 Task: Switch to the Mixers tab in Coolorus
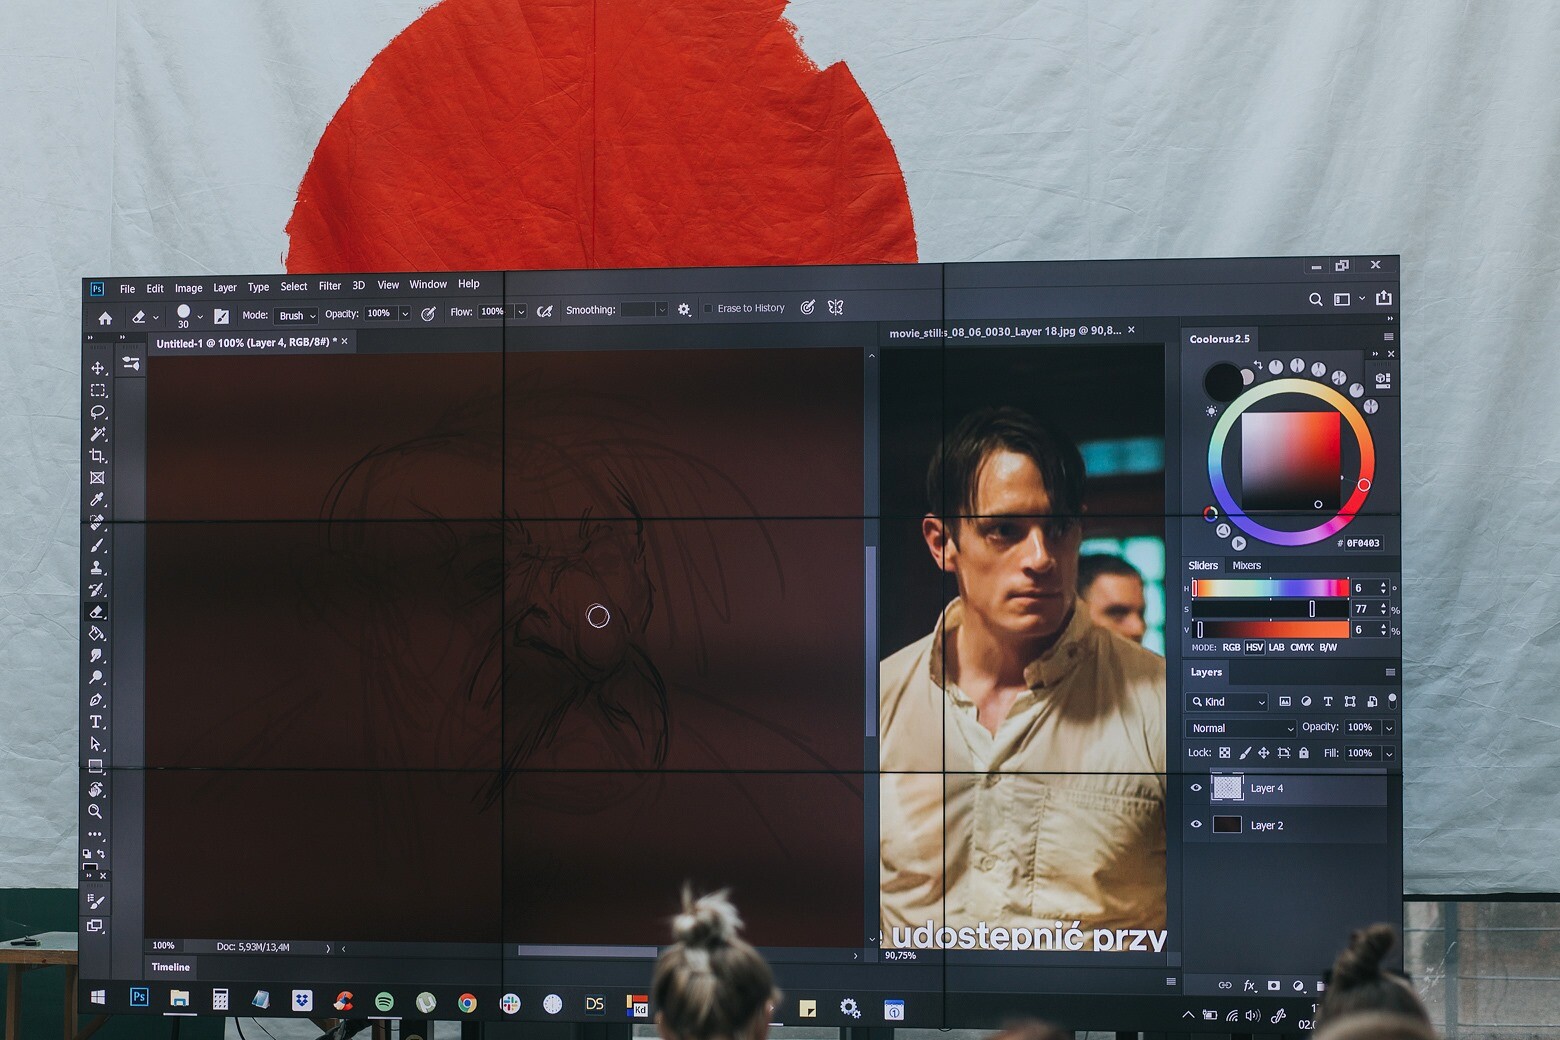tap(1246, 566)
